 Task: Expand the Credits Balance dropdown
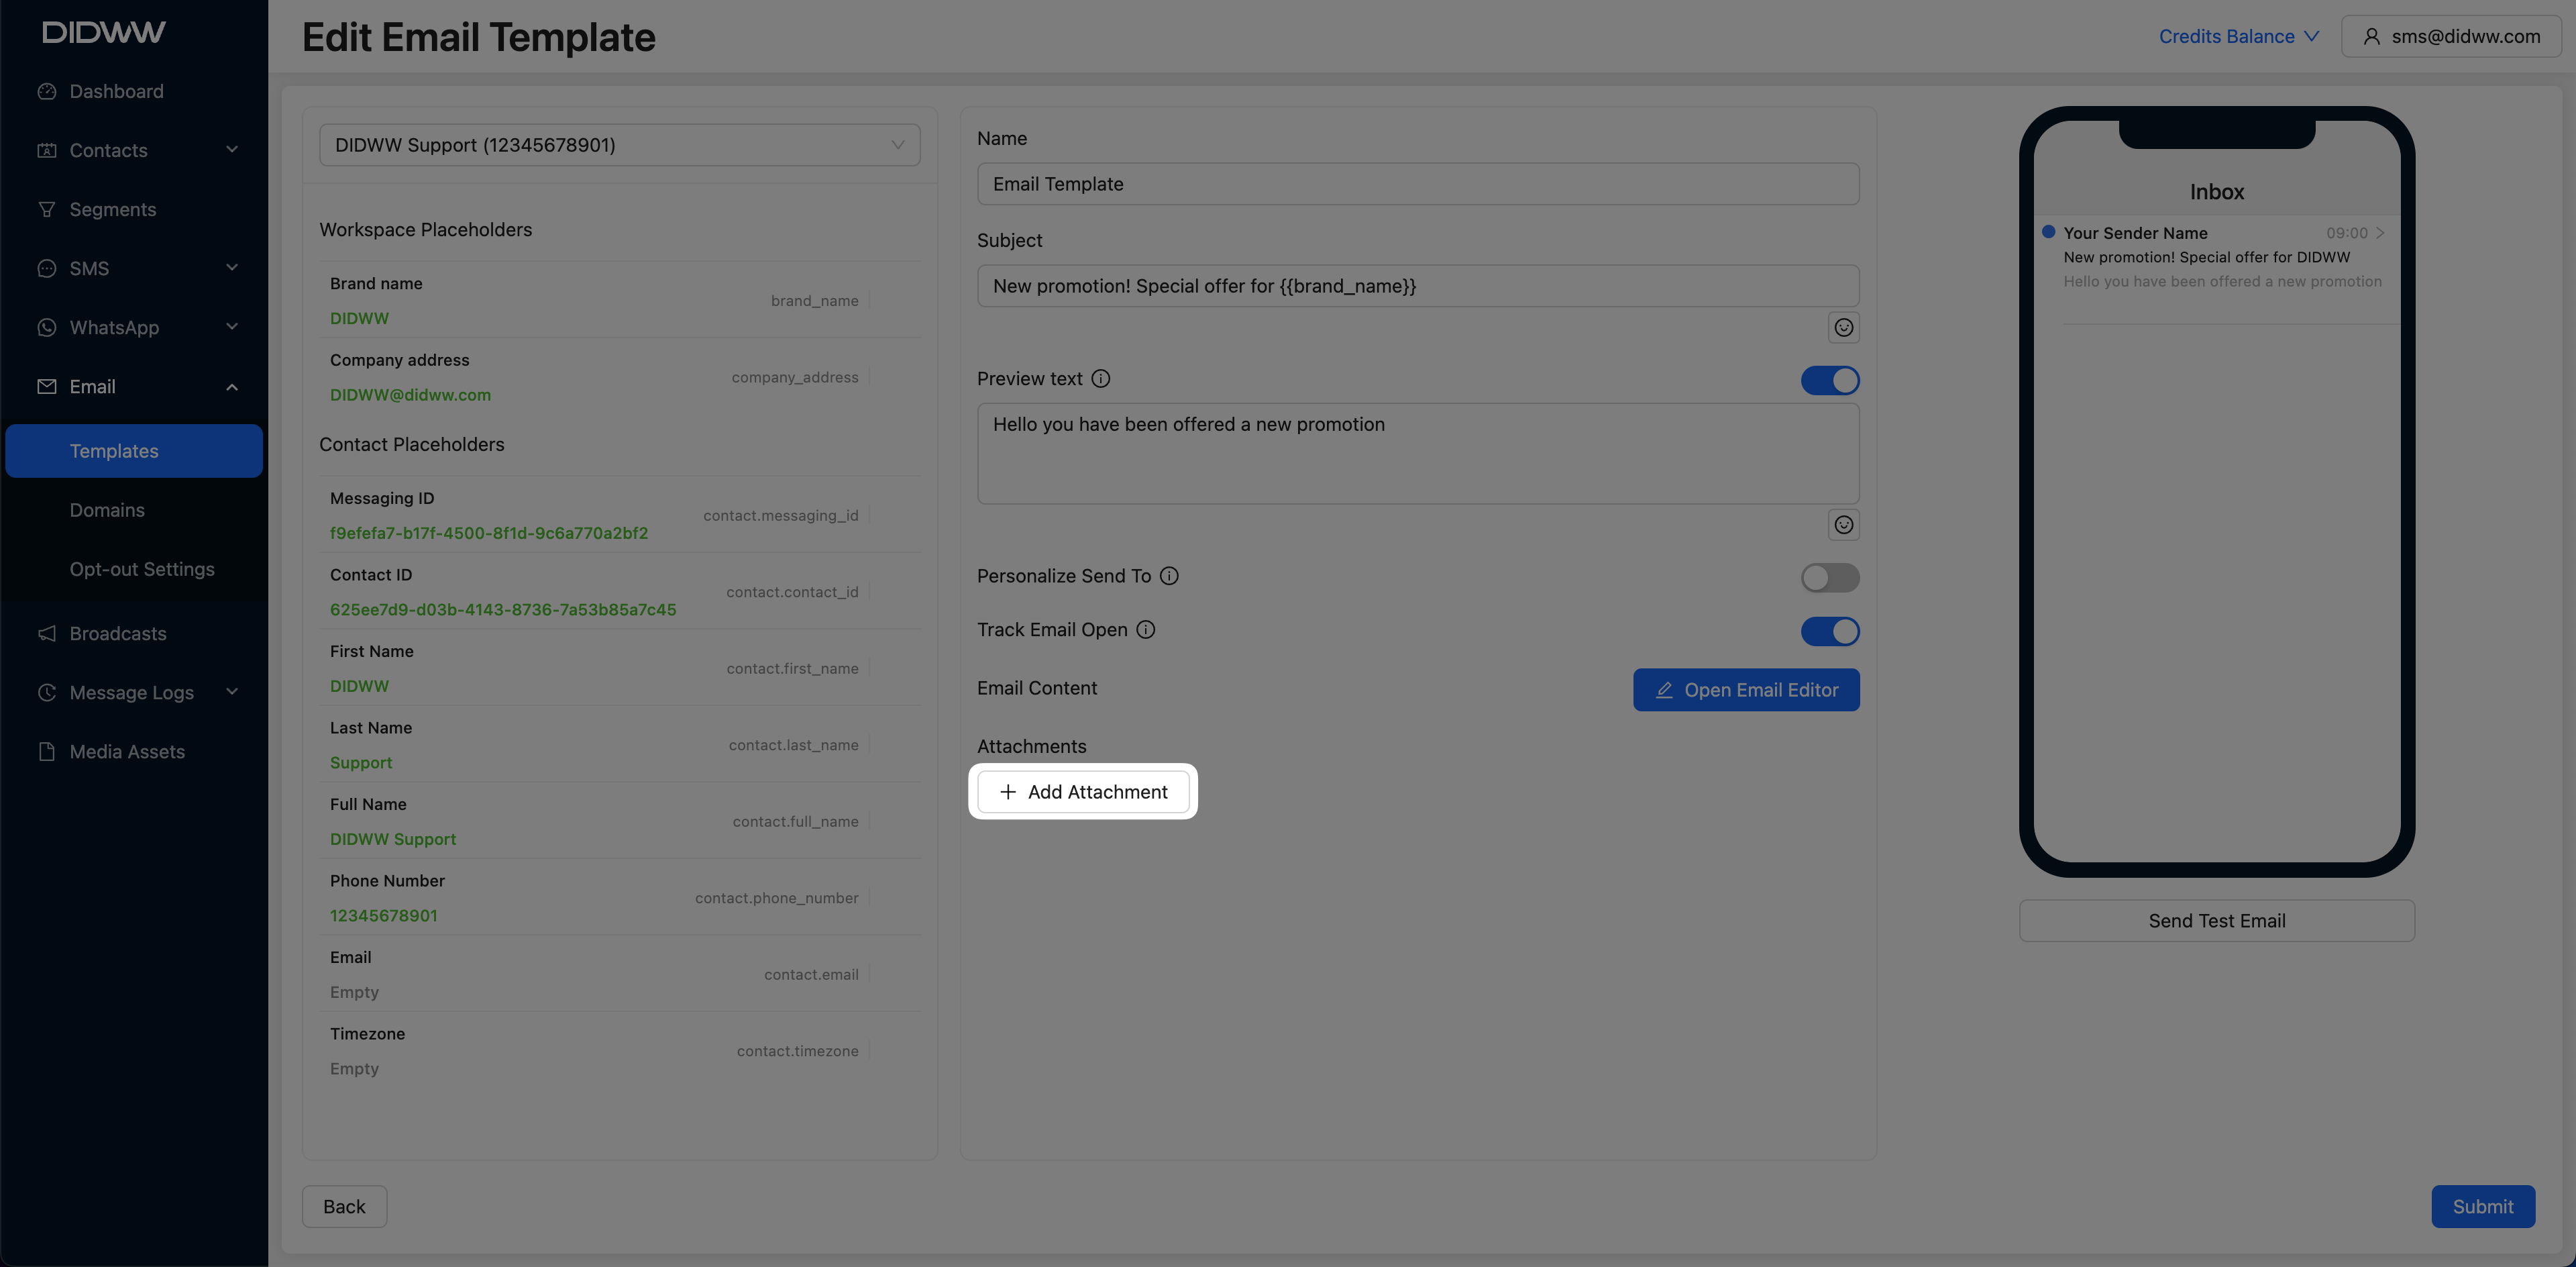click(2238, 37)
